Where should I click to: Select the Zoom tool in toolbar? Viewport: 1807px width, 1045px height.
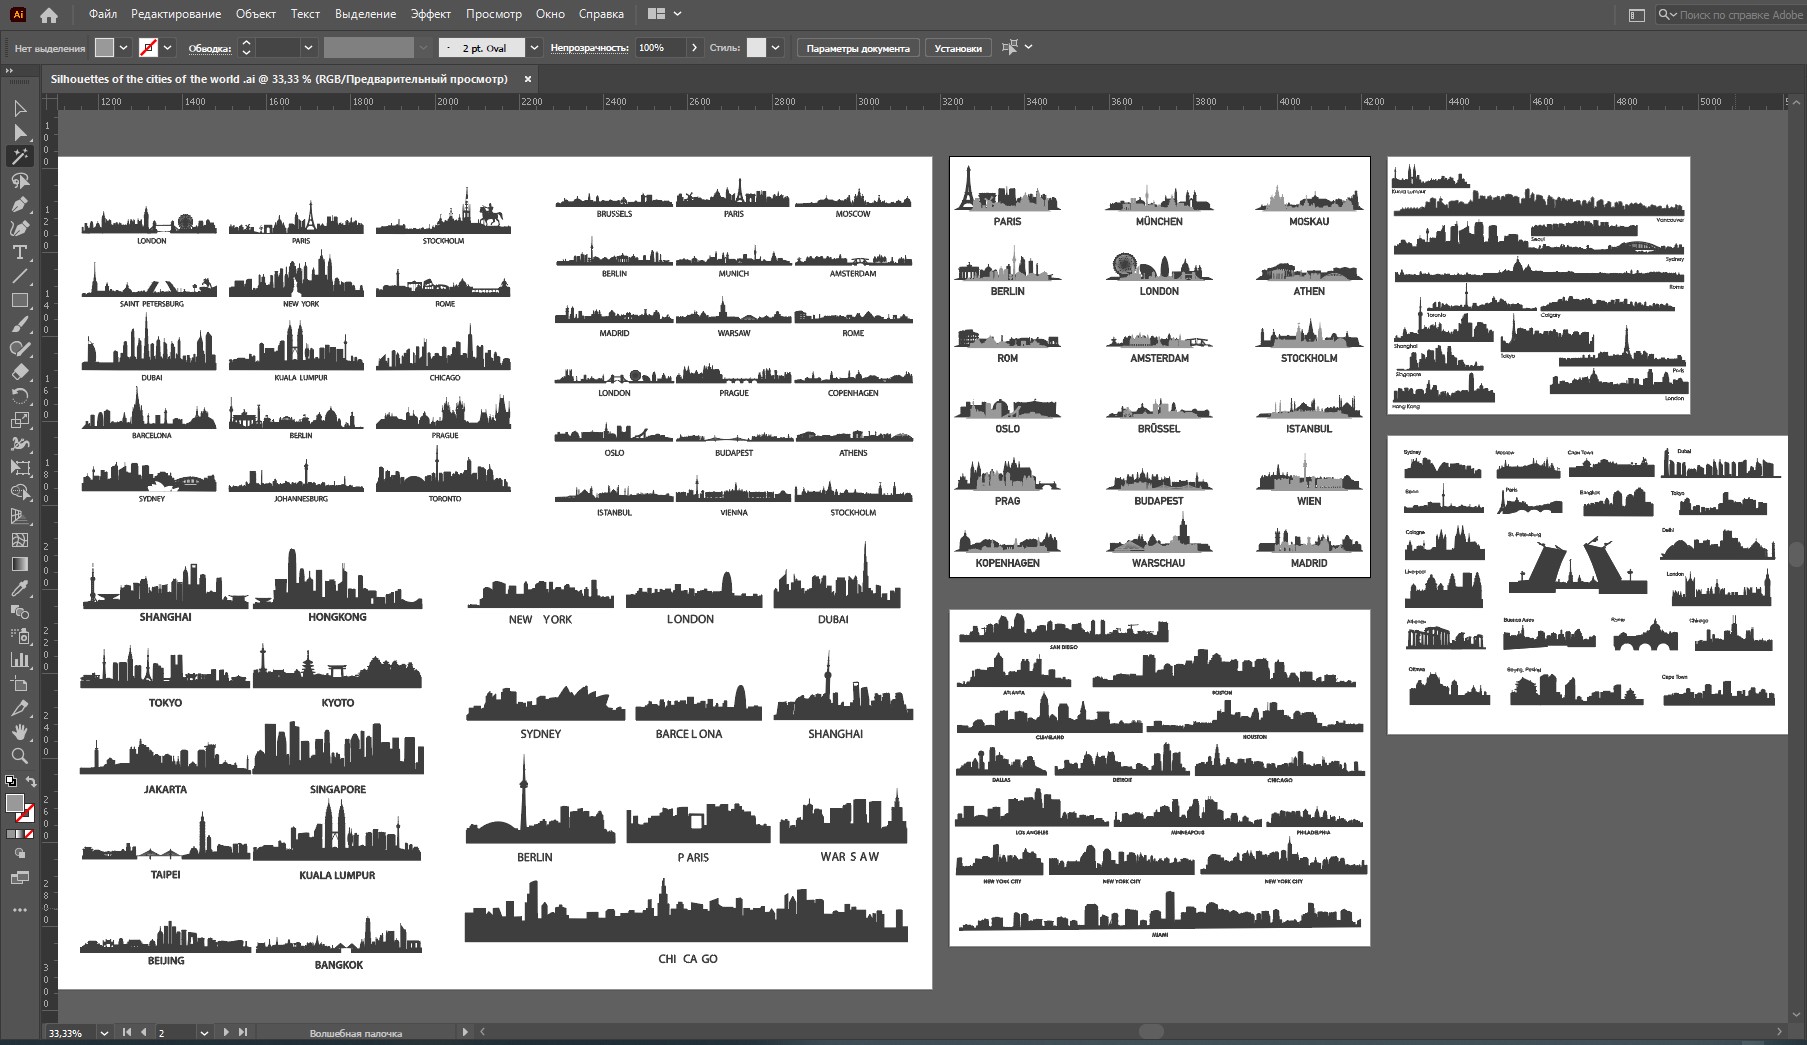pyautogui.click(x=19, y=756)
